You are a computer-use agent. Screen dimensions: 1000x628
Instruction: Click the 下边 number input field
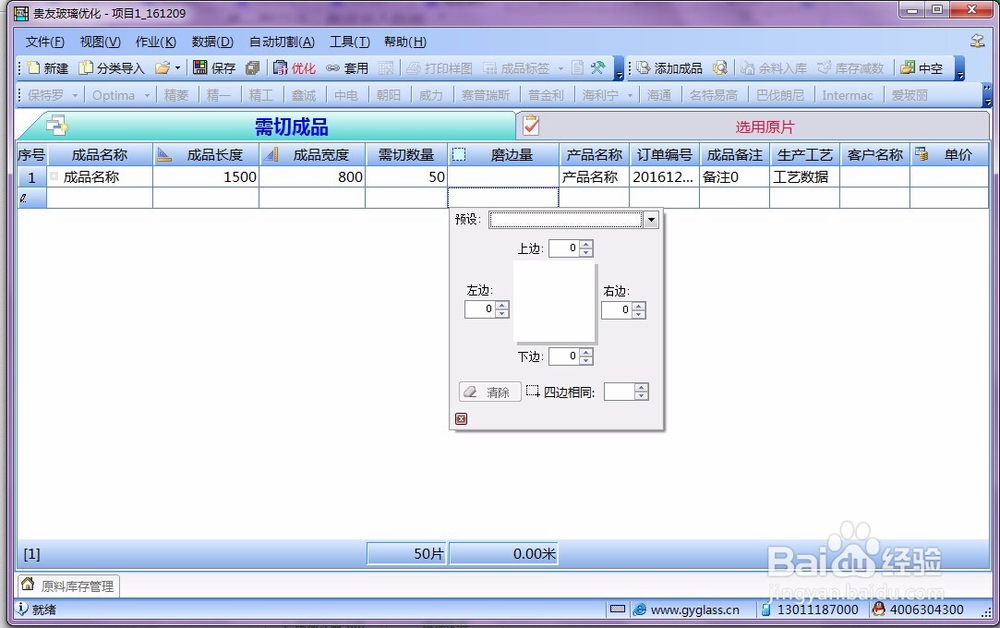(564, 356)
